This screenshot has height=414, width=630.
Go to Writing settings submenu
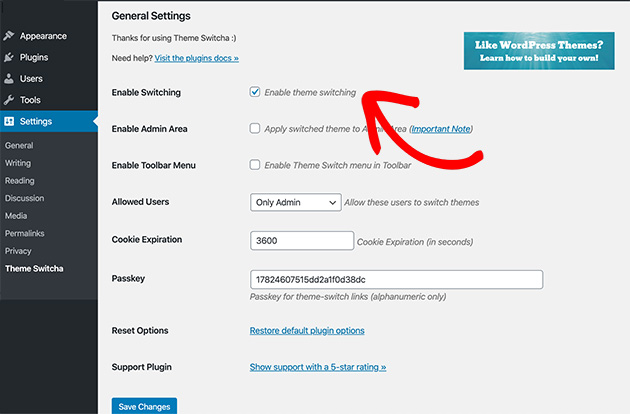coord(18,163)
